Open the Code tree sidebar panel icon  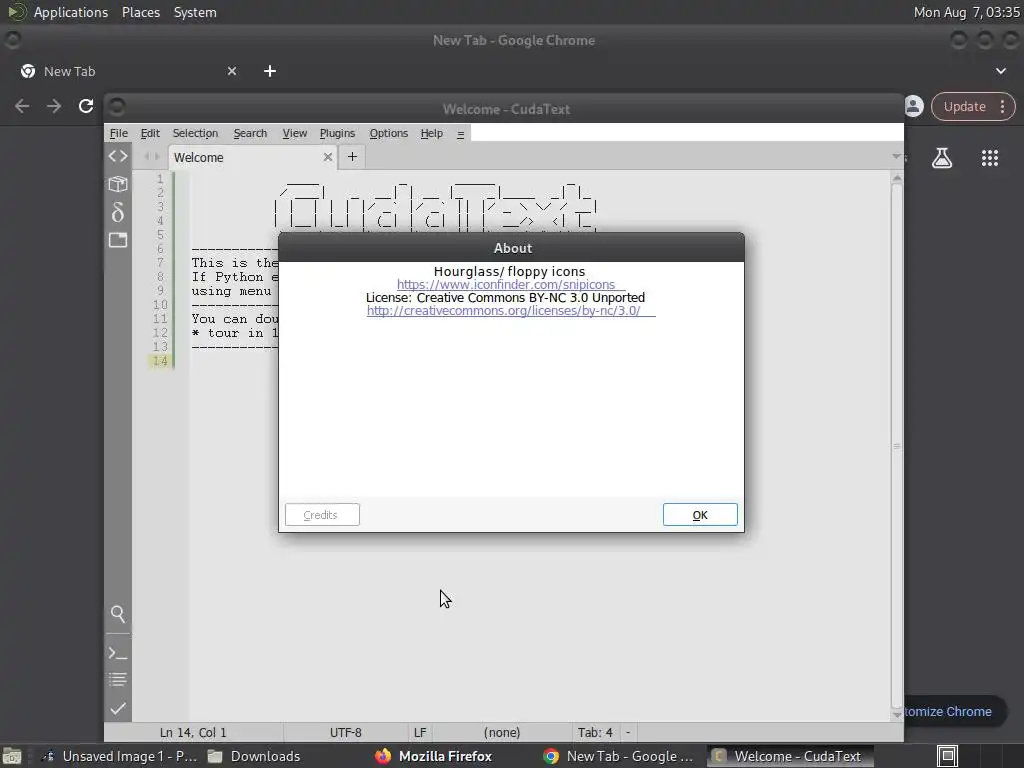[118, 156]
